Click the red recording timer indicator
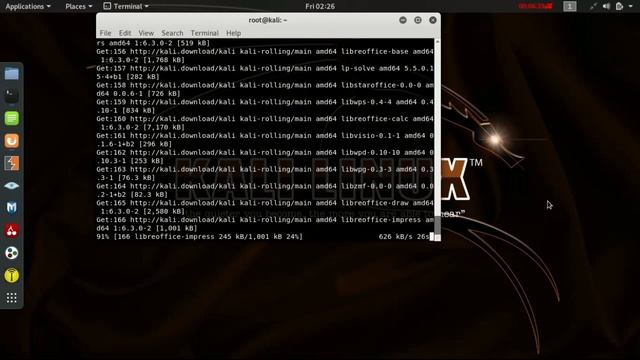 (536, 6)
